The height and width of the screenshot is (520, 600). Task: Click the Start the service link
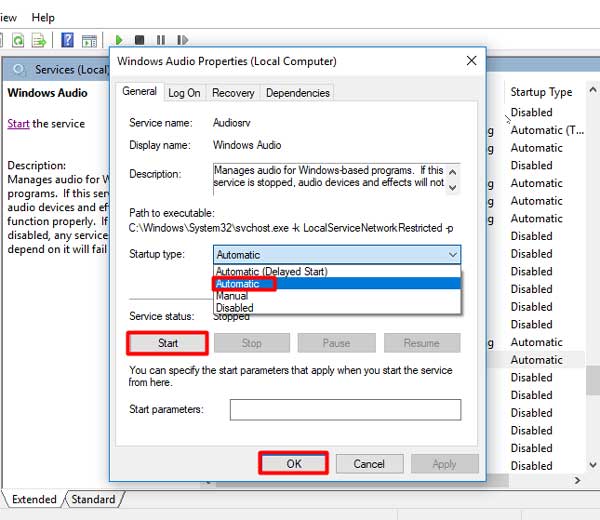[18, 124]
